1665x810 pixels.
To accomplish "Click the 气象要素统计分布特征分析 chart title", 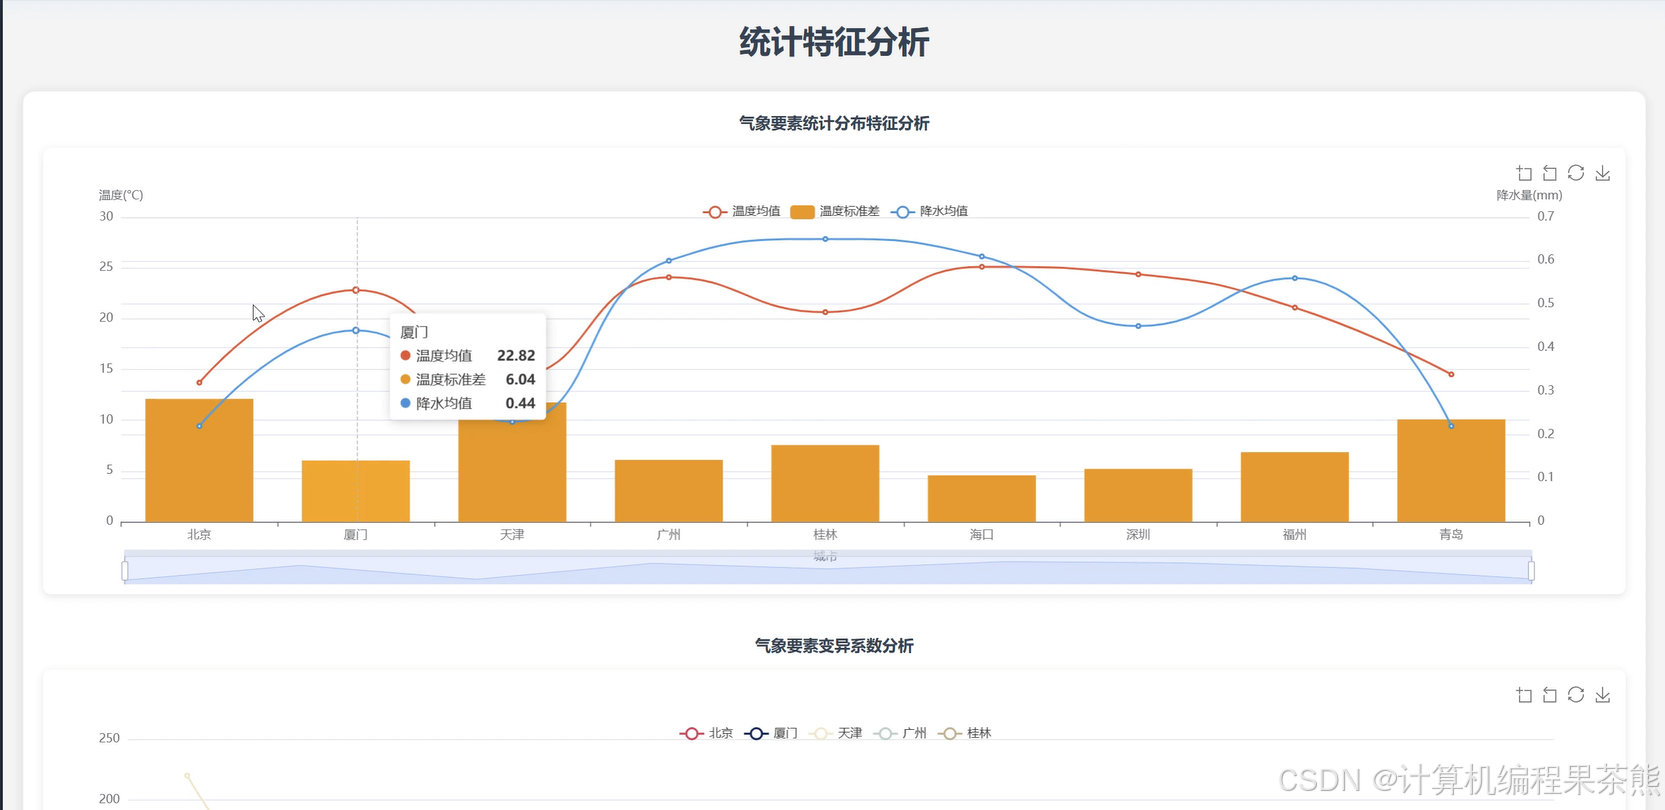I will [x=834, y=123].
